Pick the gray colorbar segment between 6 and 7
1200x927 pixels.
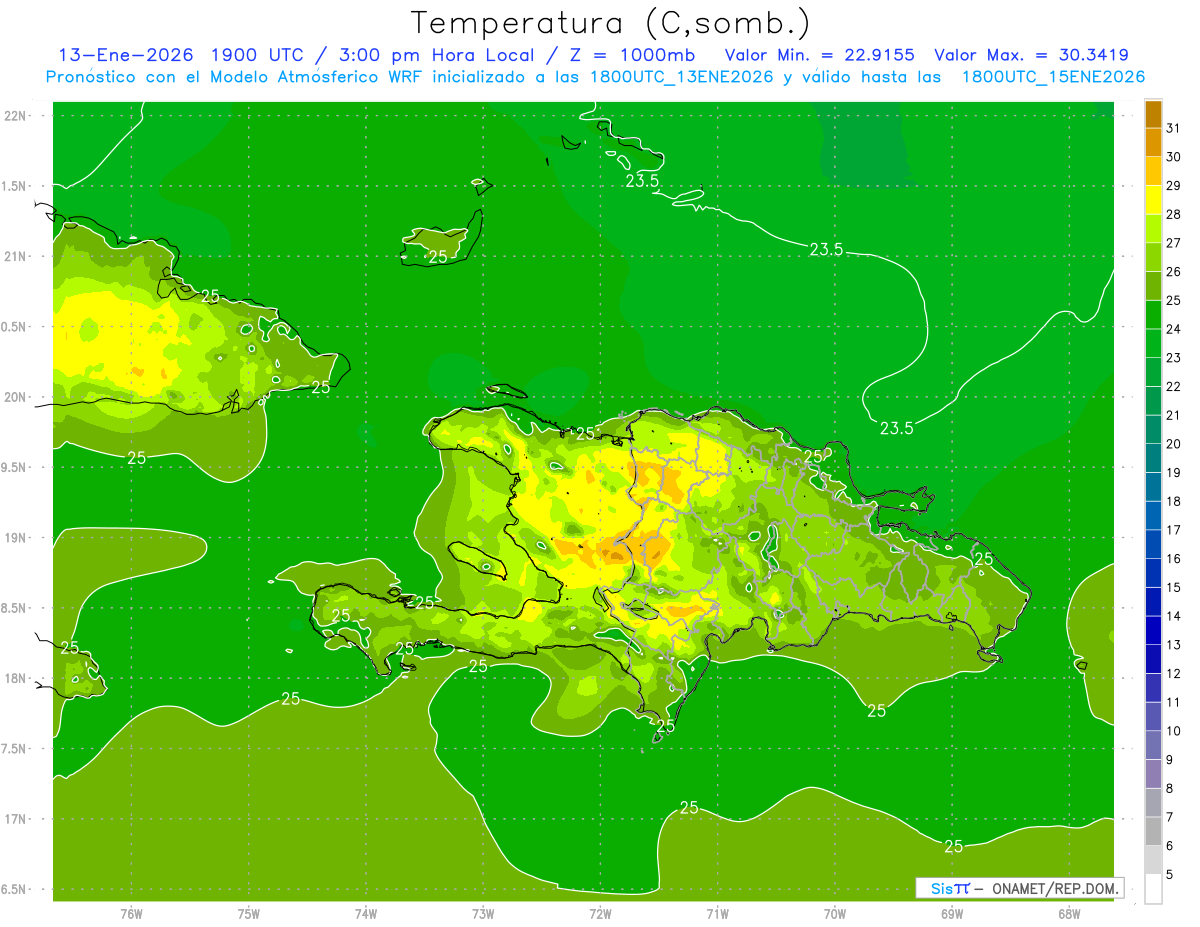point(1153,831)
